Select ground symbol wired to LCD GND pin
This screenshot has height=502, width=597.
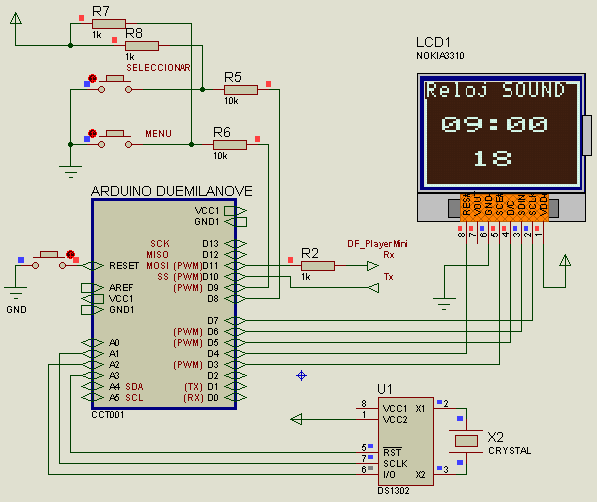444,304
